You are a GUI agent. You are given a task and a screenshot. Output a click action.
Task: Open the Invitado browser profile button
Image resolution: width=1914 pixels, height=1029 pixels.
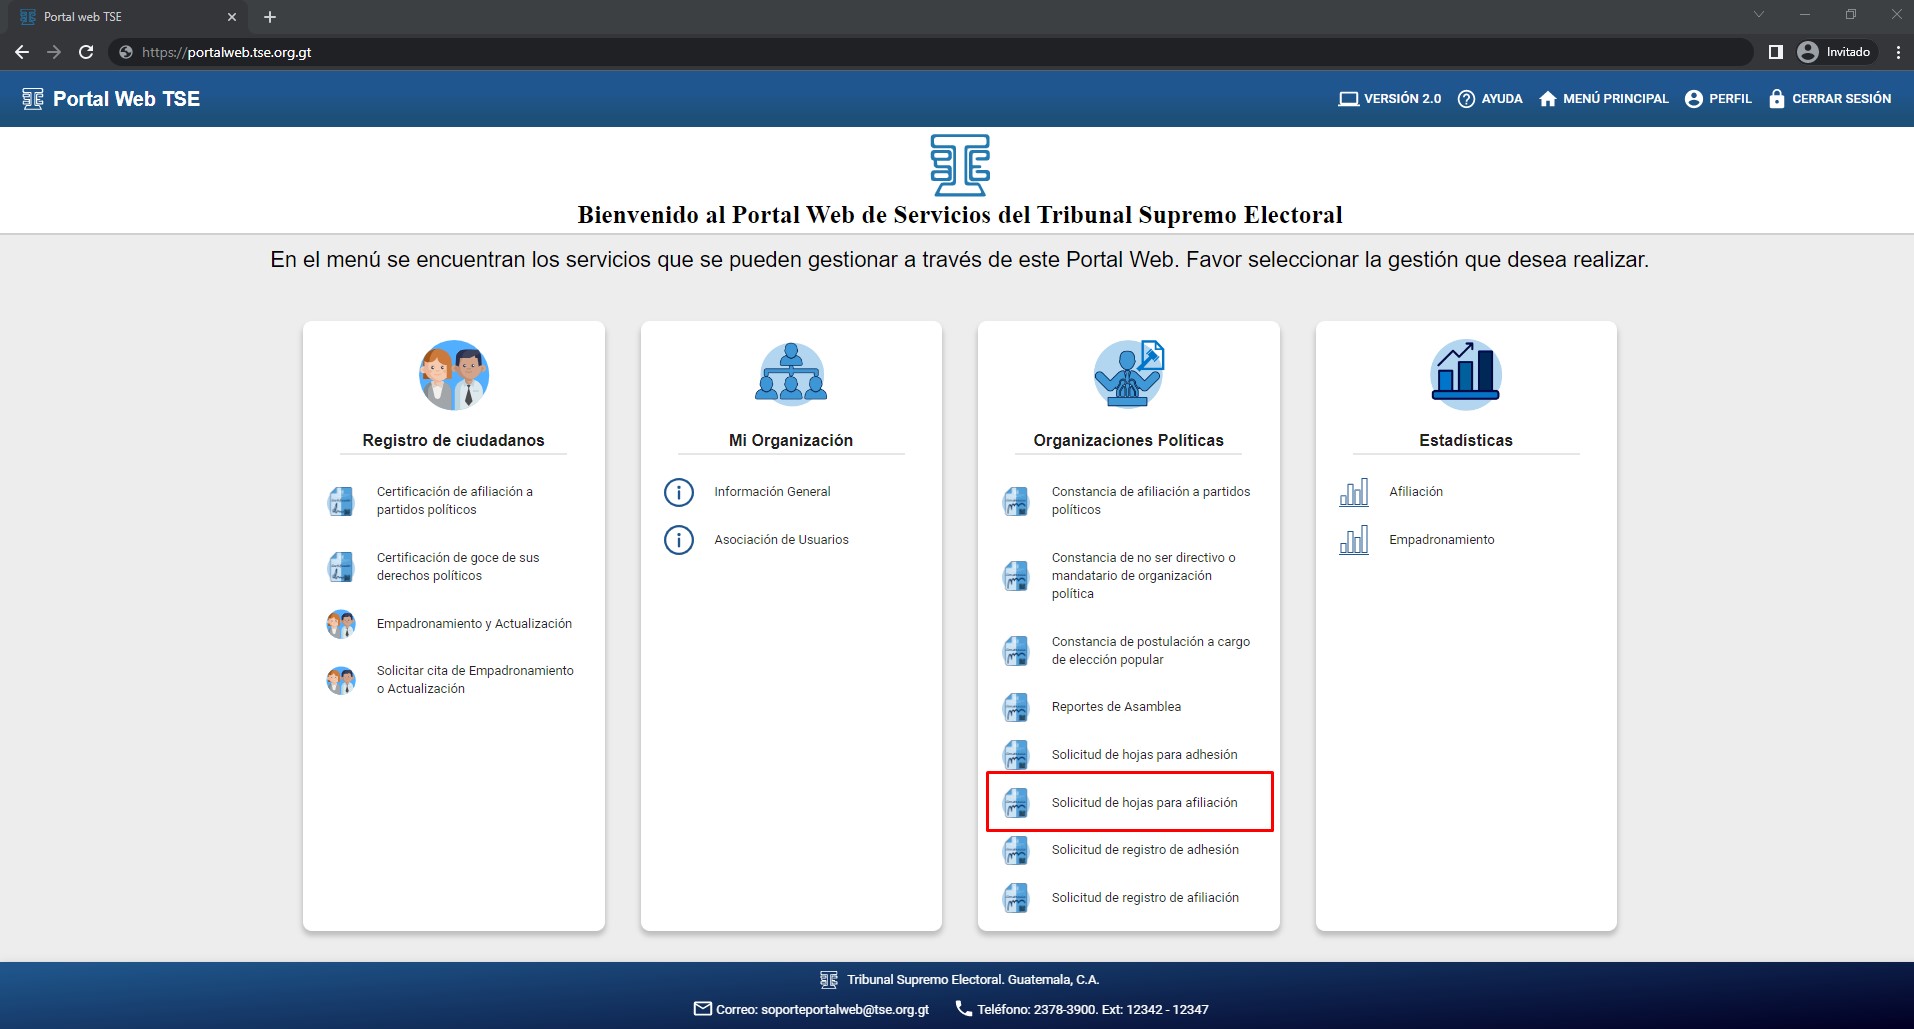coord(1835,52)
